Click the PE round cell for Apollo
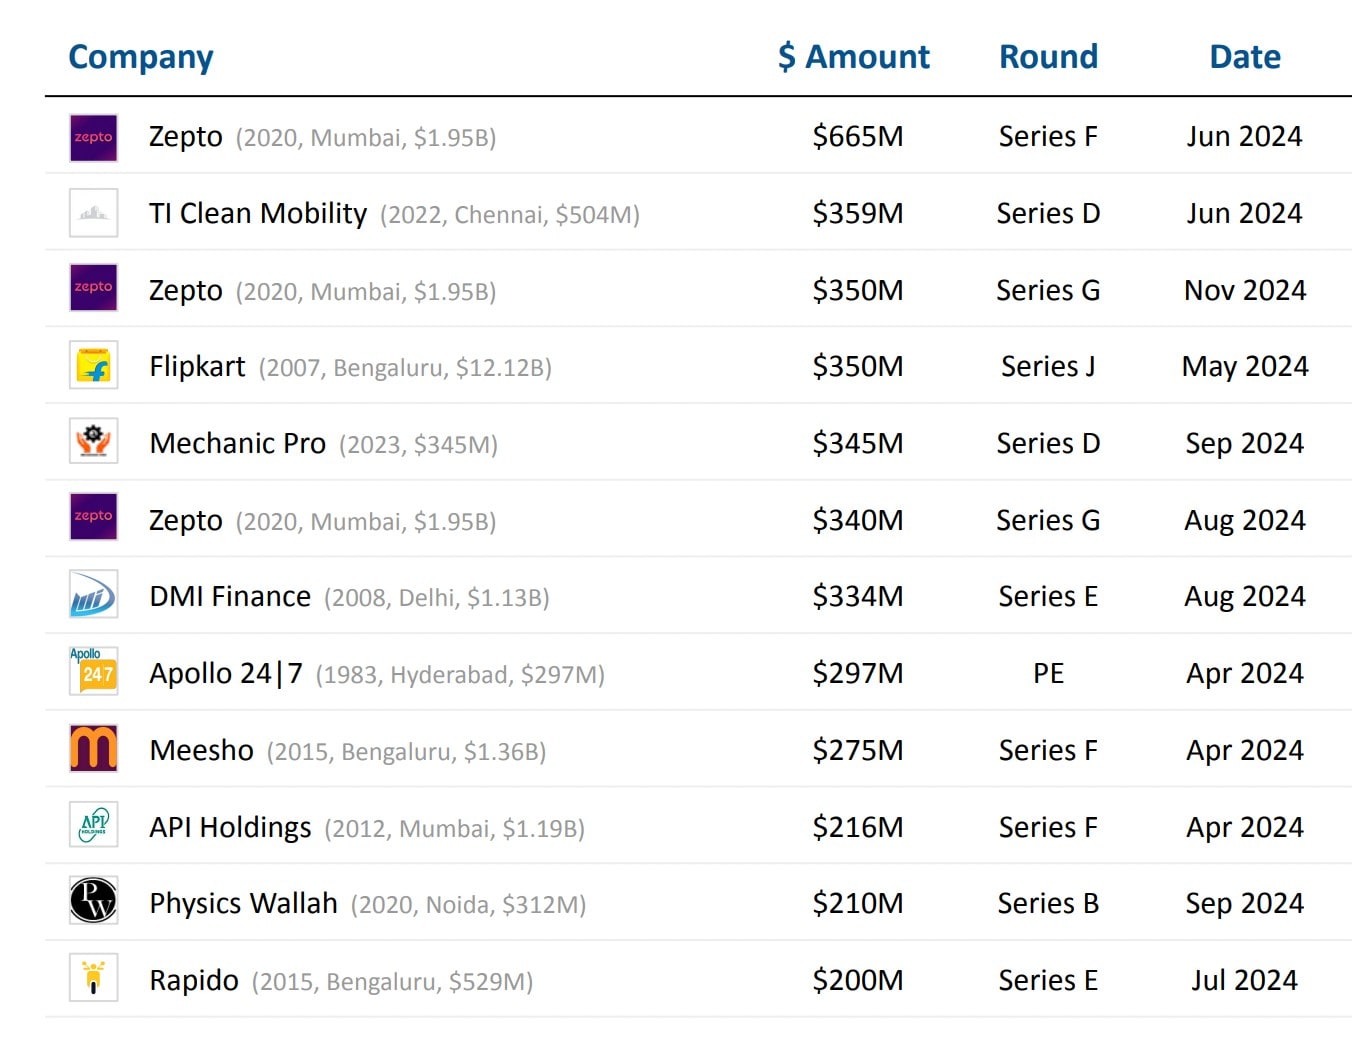This screenshot has width=1352, height=1062. [x=1048, y=674]
